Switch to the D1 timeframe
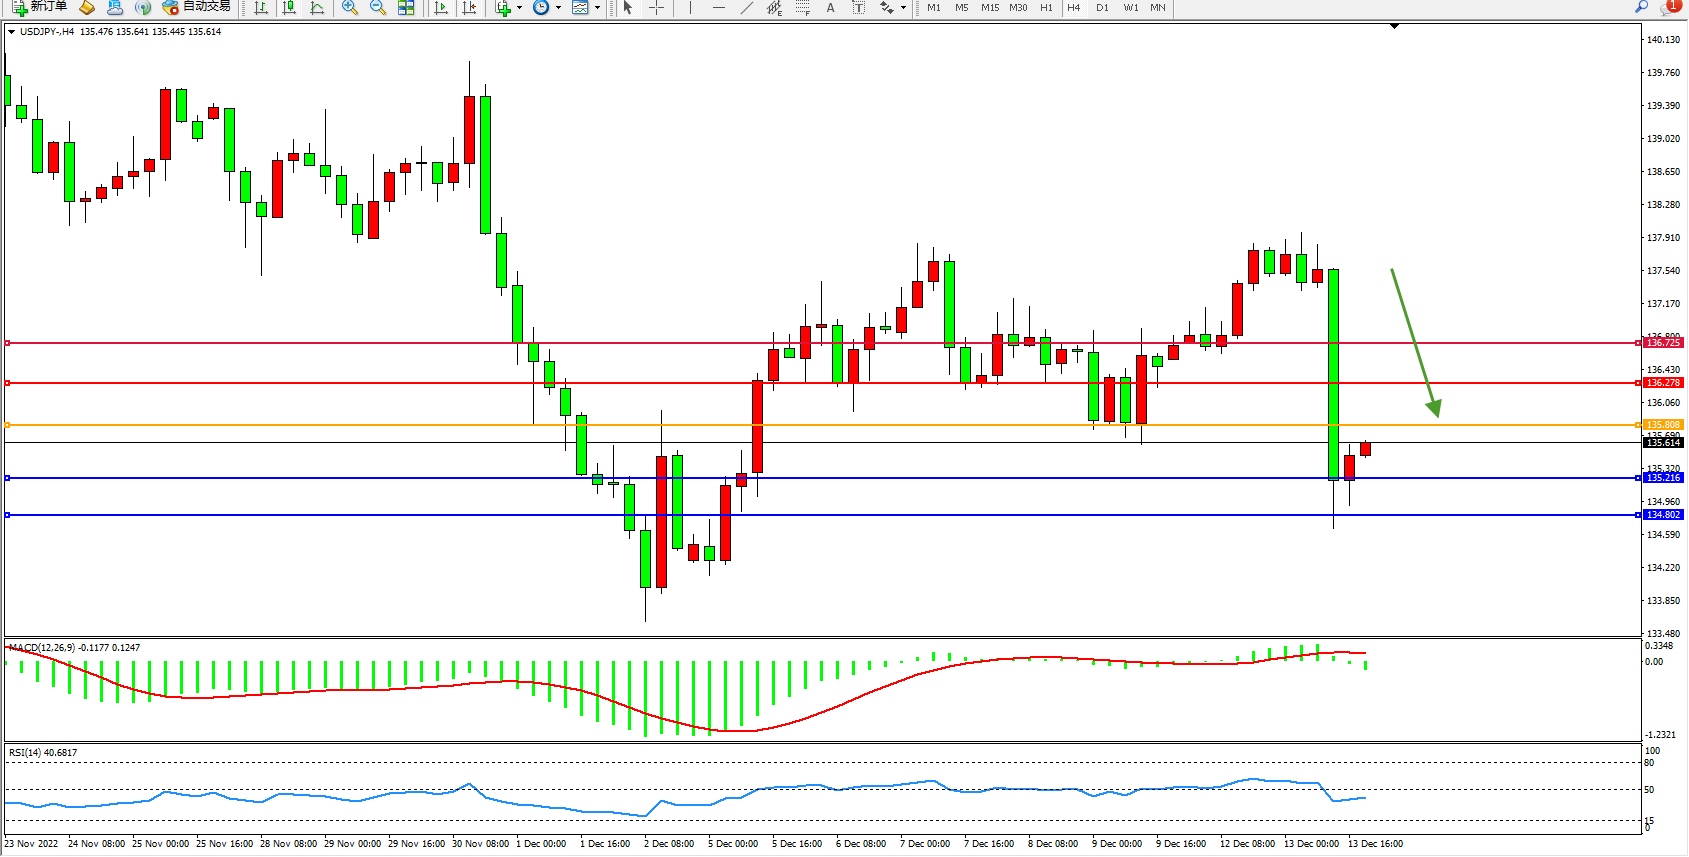Screen dimensions: 1689x857 (1102, 8)
